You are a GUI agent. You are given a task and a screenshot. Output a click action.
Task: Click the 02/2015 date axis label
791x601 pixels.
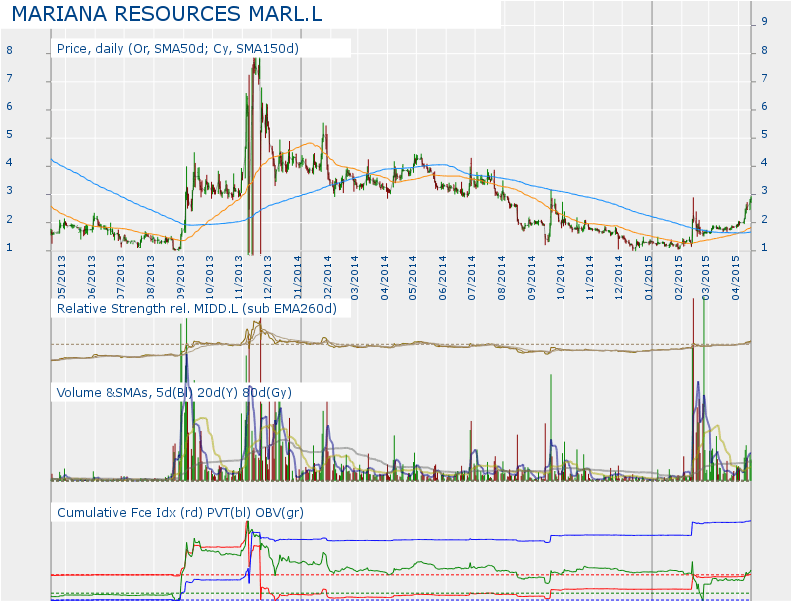(679, 278)
